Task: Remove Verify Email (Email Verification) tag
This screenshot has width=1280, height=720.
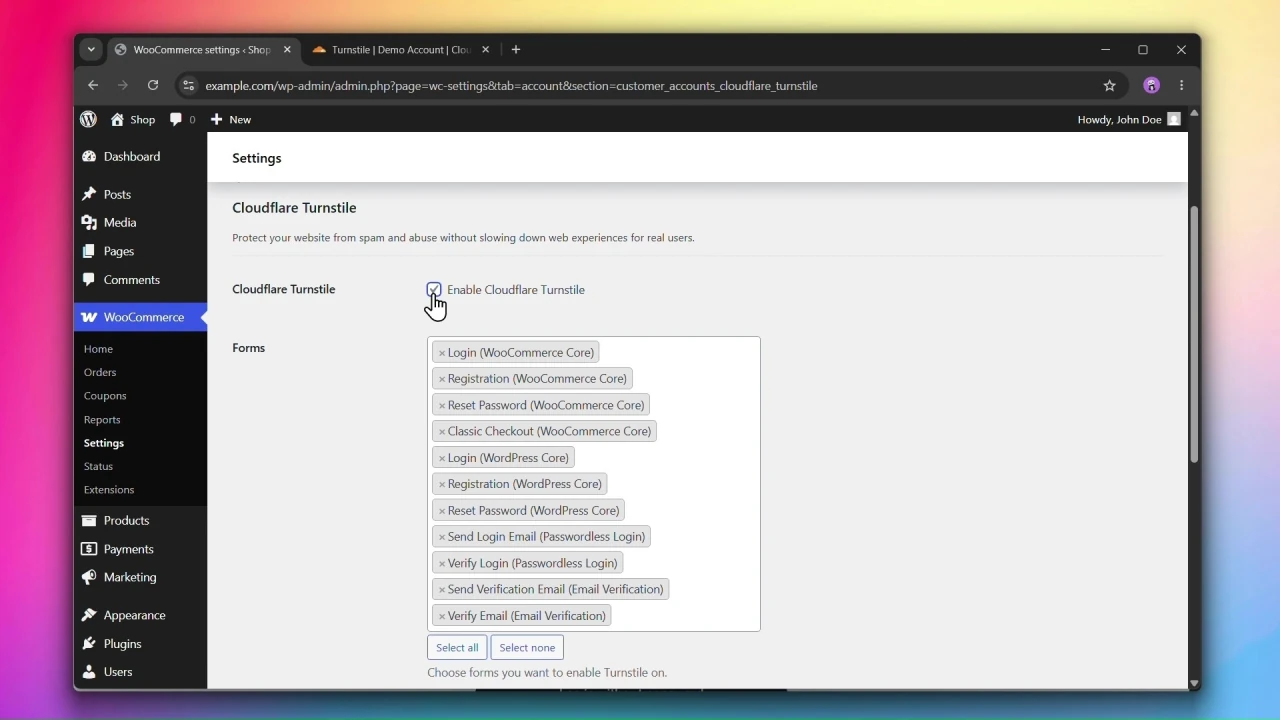Action: click(x=441, y=616)
